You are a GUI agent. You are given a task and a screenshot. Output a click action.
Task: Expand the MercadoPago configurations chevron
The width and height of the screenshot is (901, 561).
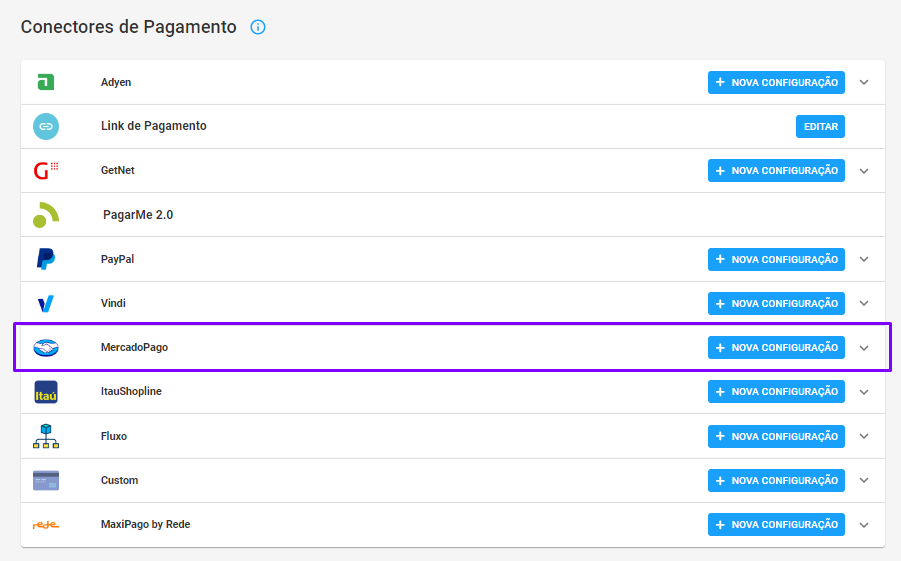coord(864,348)
